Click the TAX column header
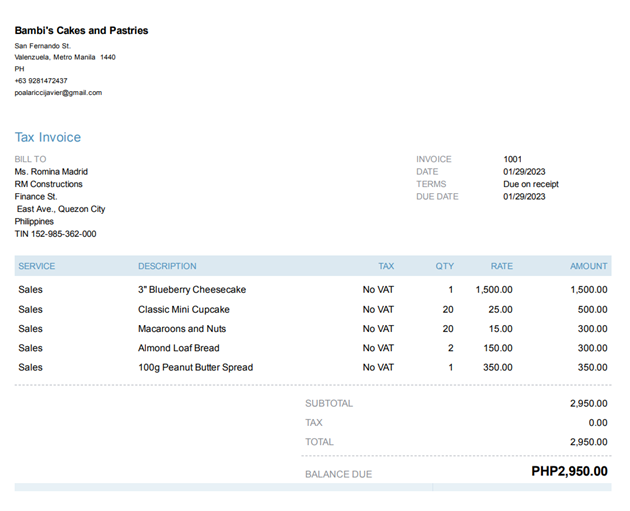 click(386, 266)
